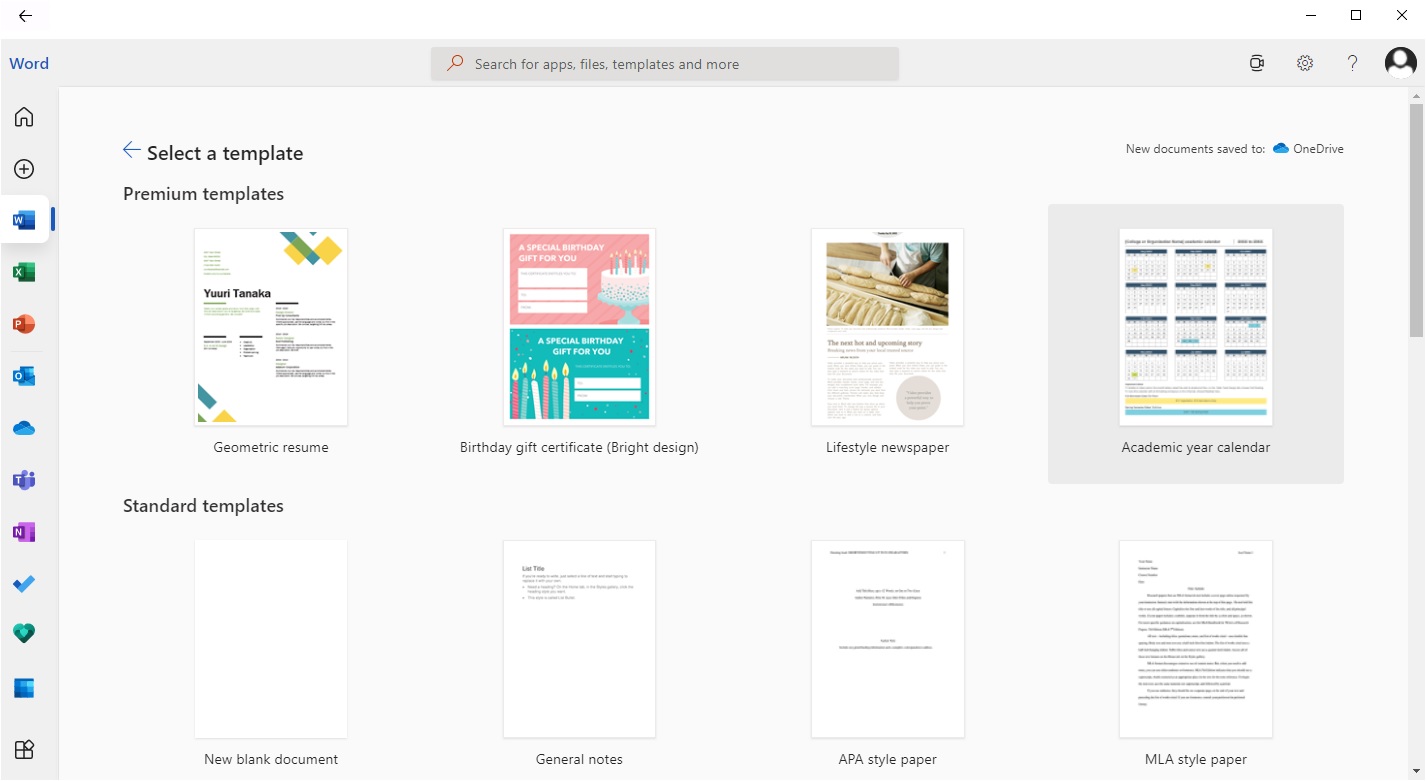Open PowerPoint from the sidebar
The height and width of the screenshot is (781, 1426).
coord(23,323)
